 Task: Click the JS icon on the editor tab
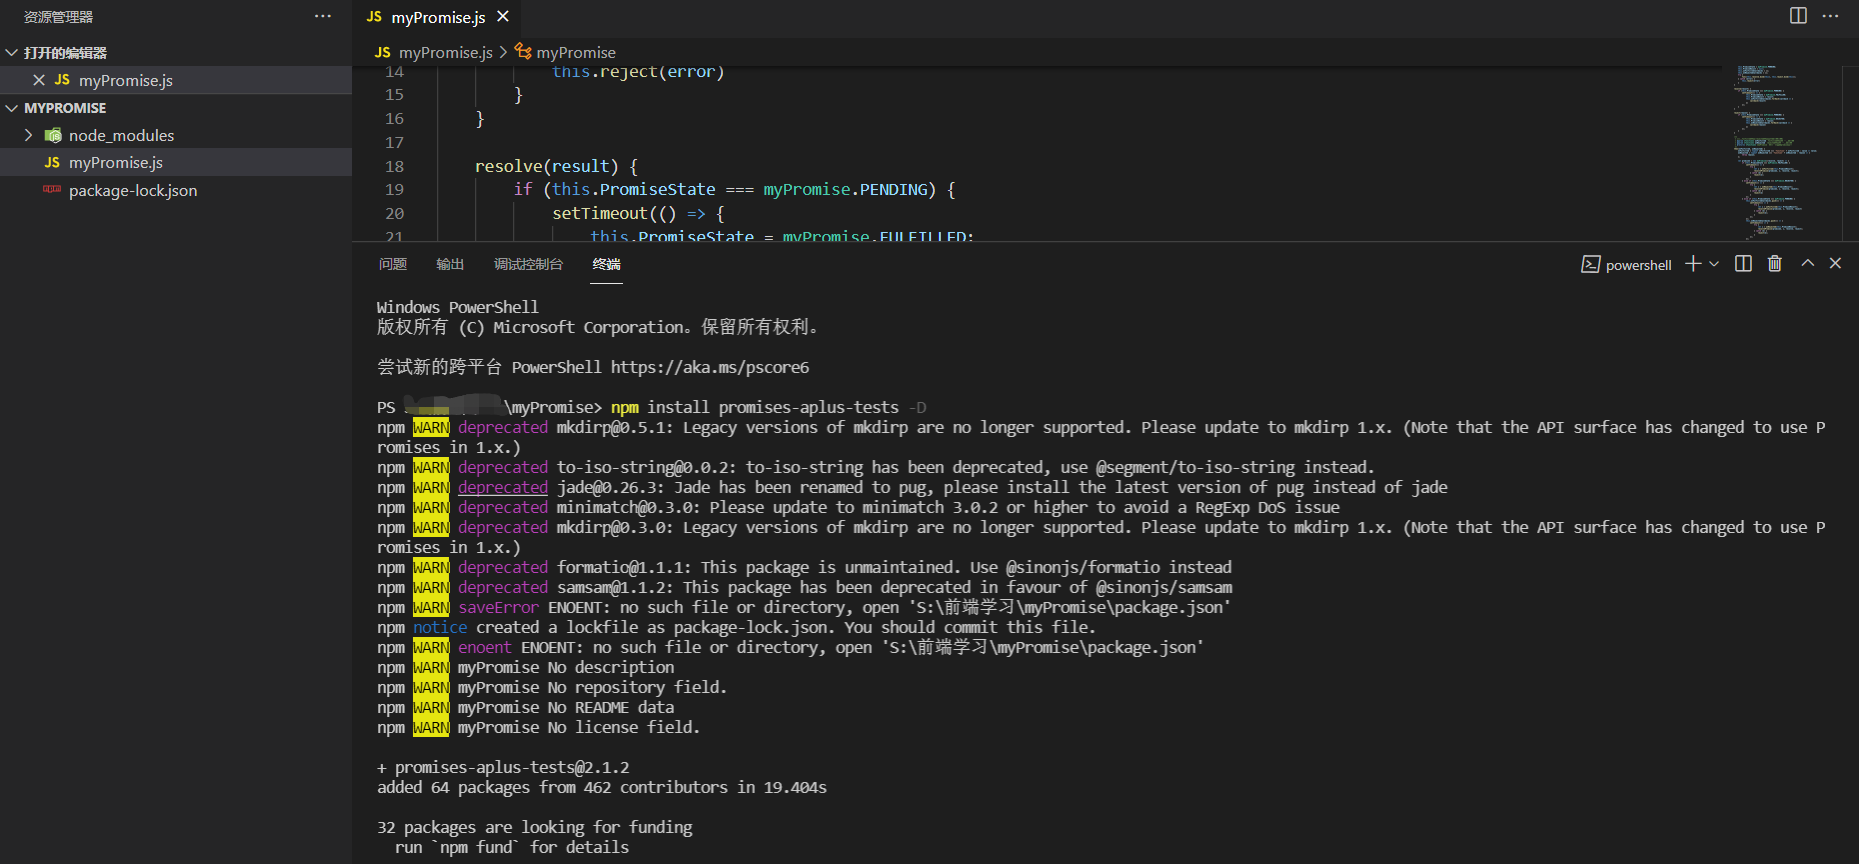pos(374,17)
